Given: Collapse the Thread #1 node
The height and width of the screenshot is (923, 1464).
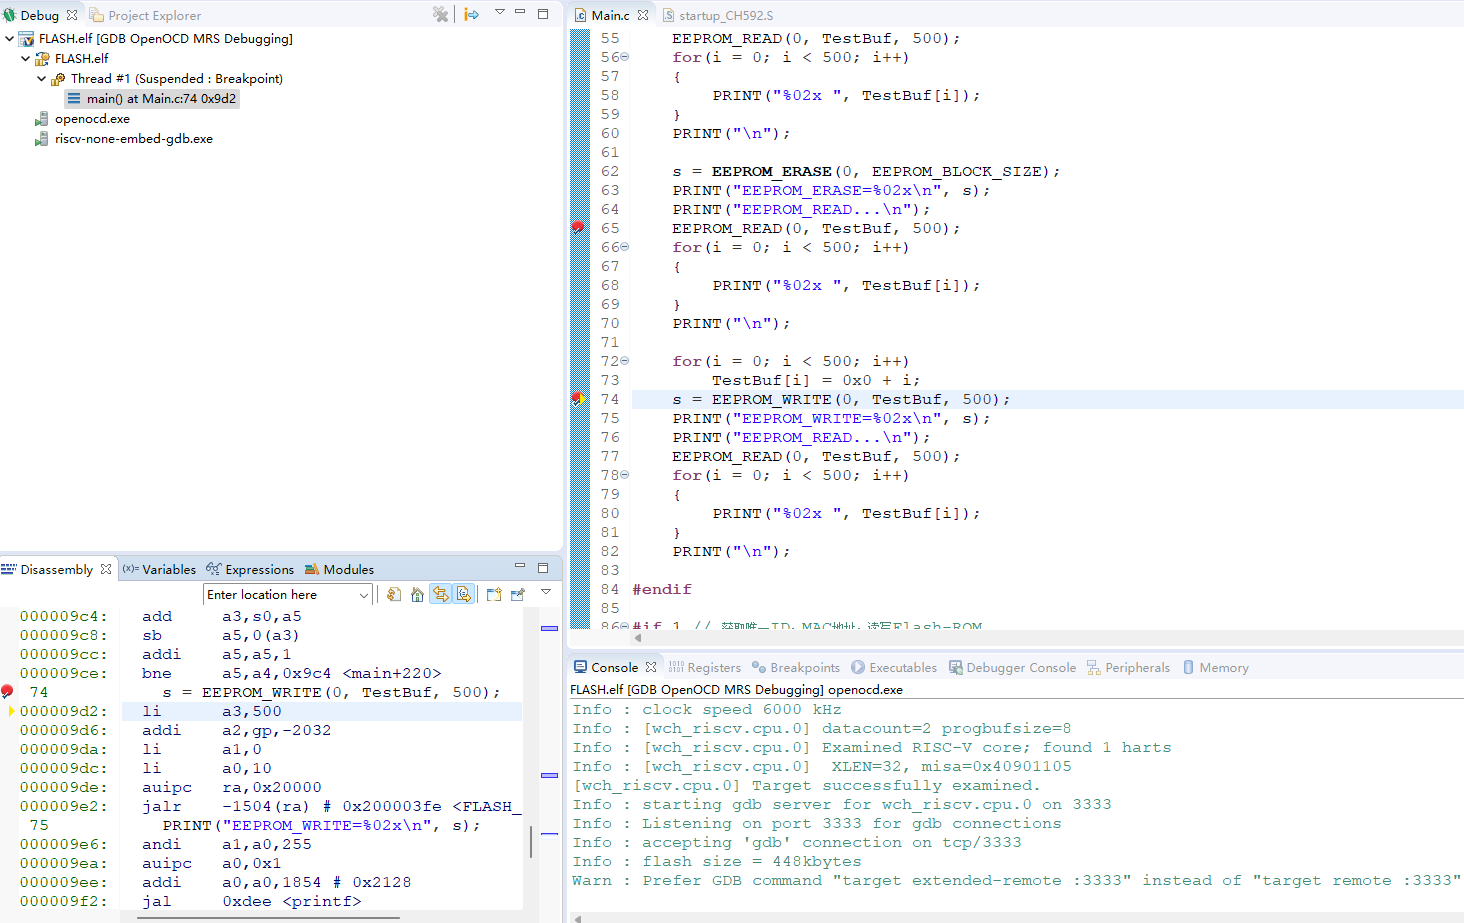Looking at the screenshot, I should (42, 79).
